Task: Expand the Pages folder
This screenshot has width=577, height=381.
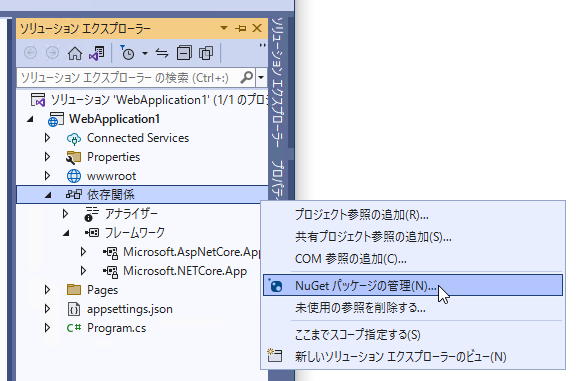Action: [47, 290]
